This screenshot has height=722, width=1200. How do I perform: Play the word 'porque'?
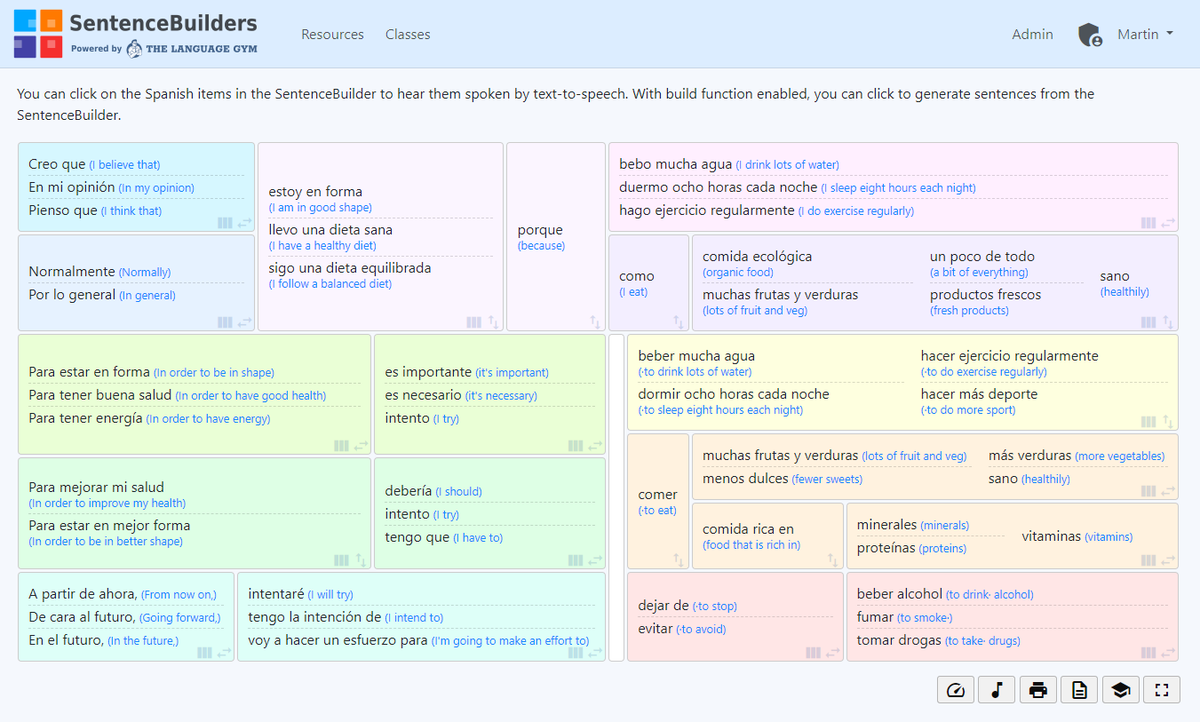(x=540, y=230)
